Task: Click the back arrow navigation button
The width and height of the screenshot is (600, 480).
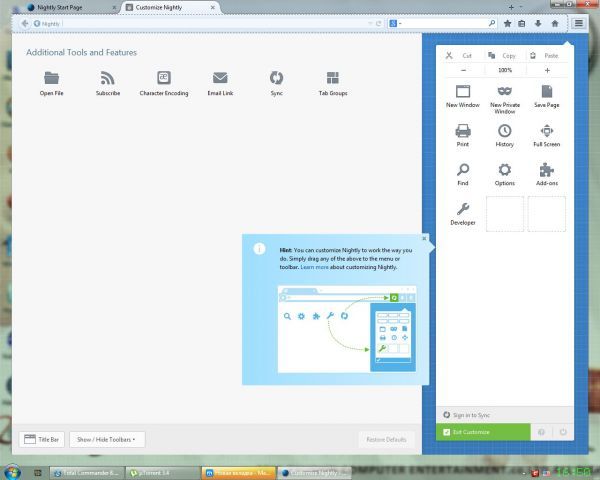Action: 24,24
